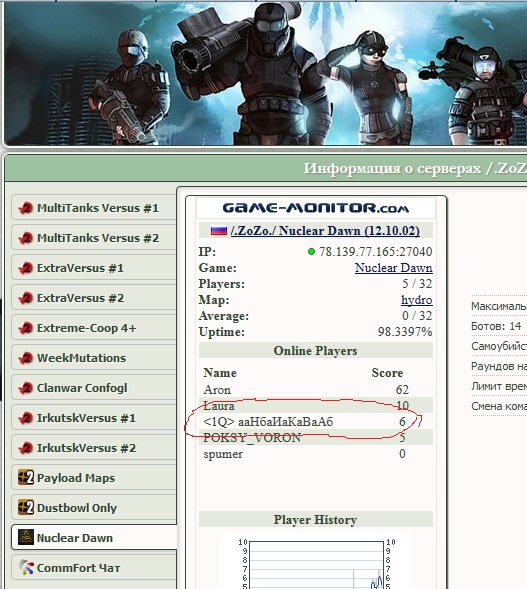
Task: Click the TF2 icon beside Payload Maps
Action: tap(26, 477)
